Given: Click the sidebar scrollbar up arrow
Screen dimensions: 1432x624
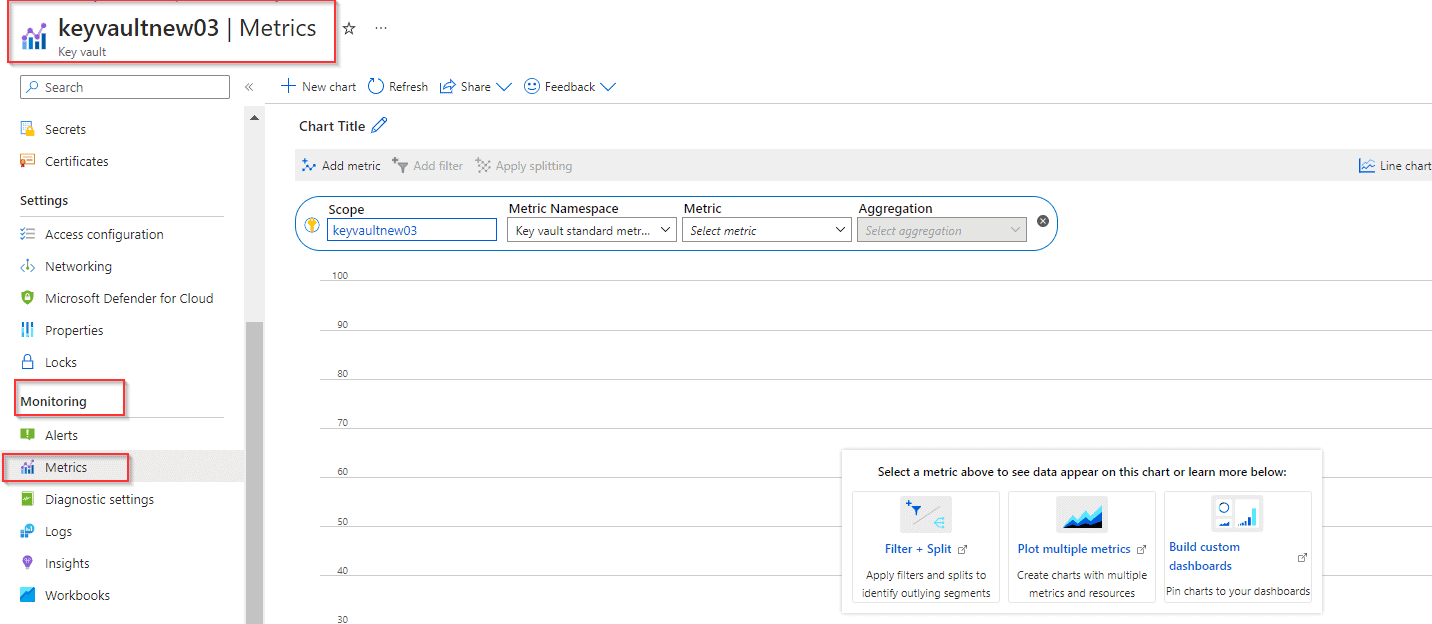Looking at the screenshot, I should coord(254,118).
